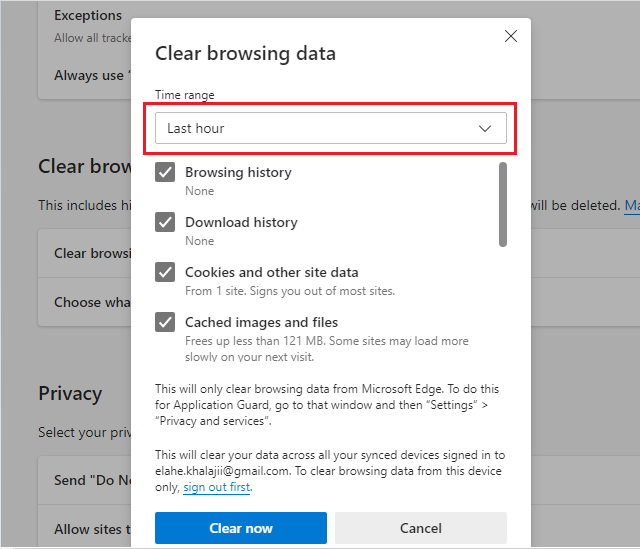Screen dimensions: 640x549
Task: Open the 'Ma...' link at the right edge
Action: point(631,206)
